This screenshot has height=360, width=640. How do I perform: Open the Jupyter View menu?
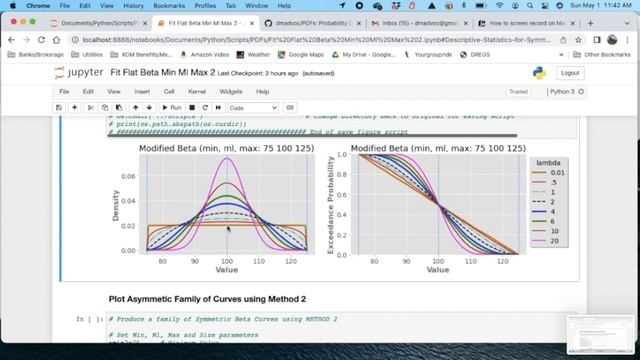tap(114, 92)
